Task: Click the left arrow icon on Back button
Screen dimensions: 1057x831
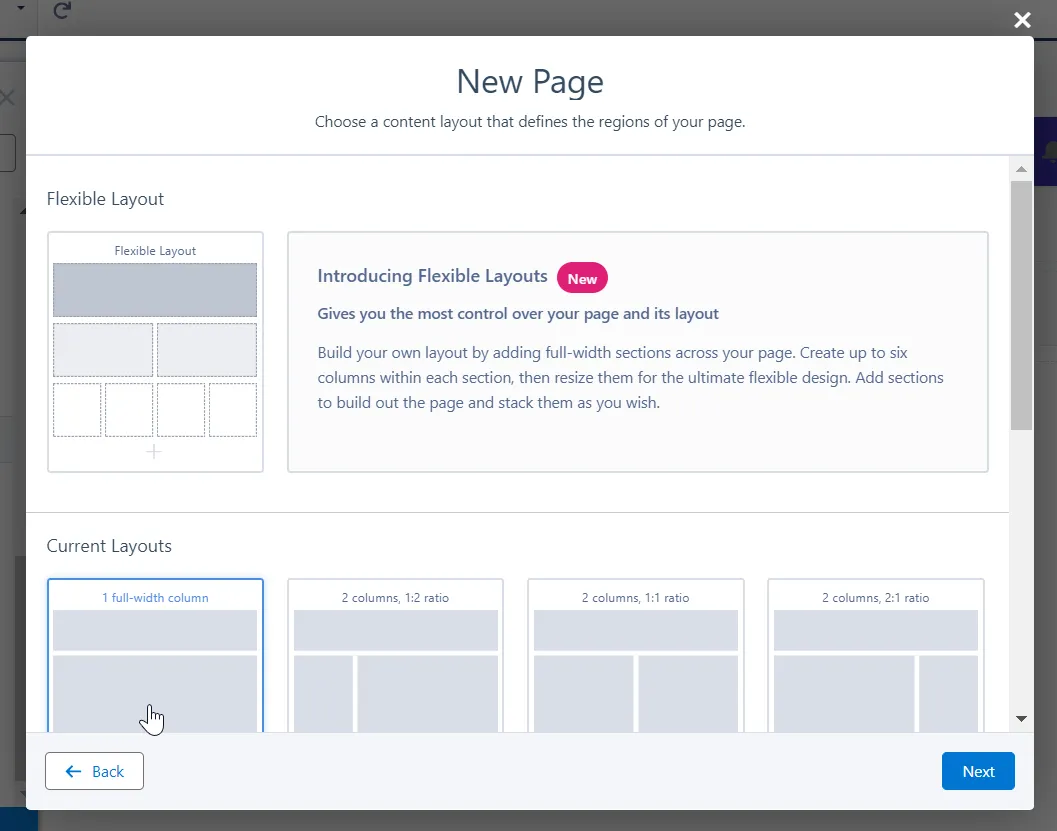Action: tap(73, 771)
